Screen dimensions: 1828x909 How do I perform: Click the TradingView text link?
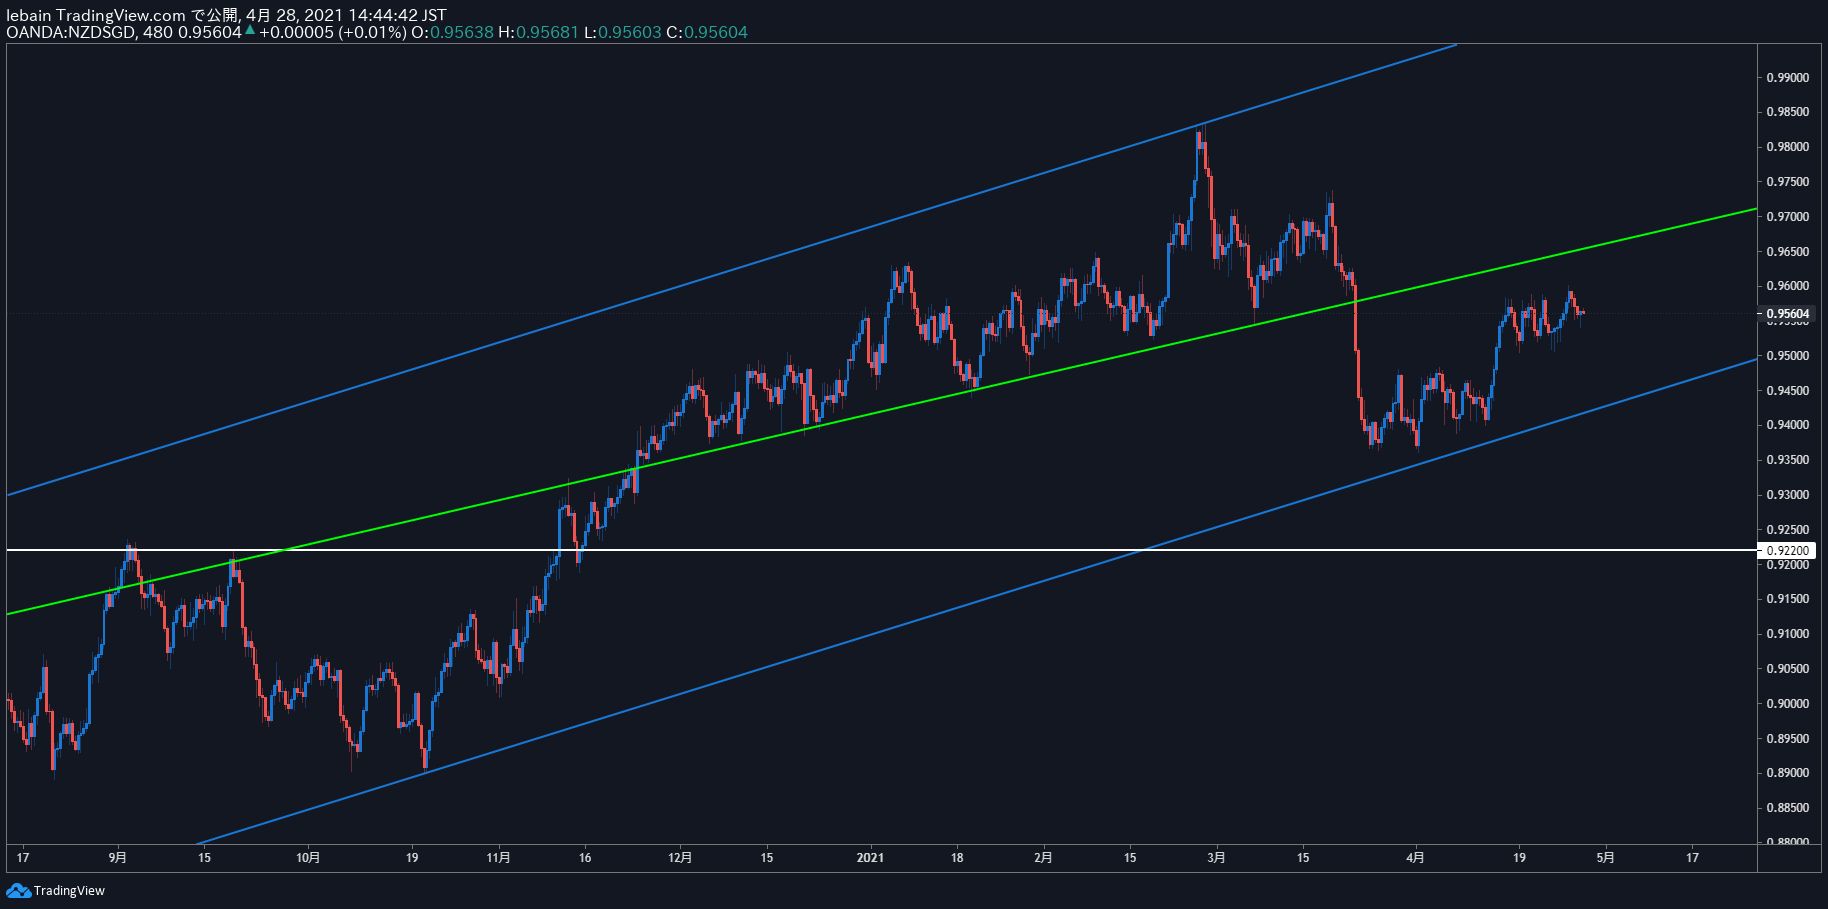(x=69, y=891)
